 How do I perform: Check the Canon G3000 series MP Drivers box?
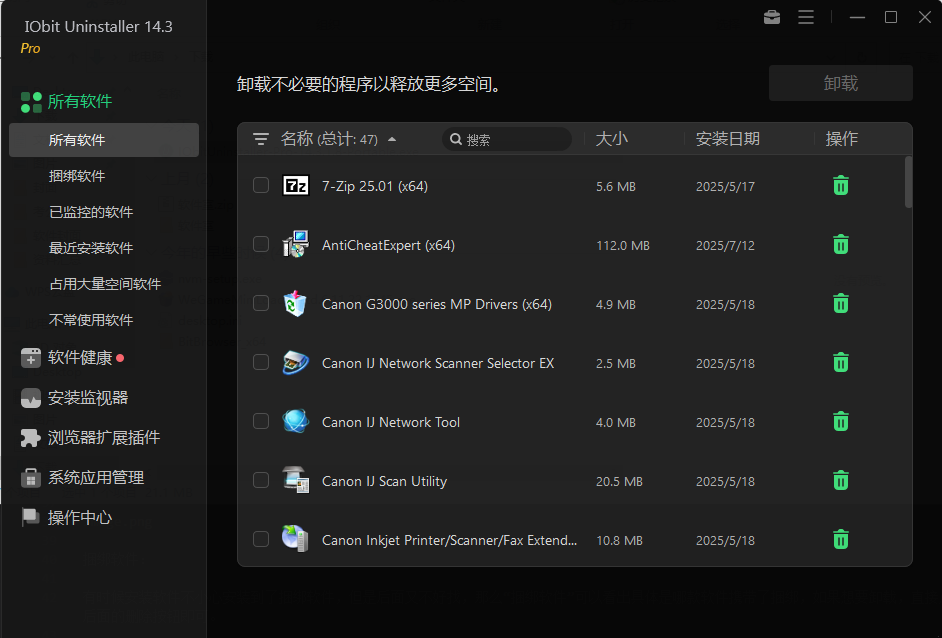261,303
